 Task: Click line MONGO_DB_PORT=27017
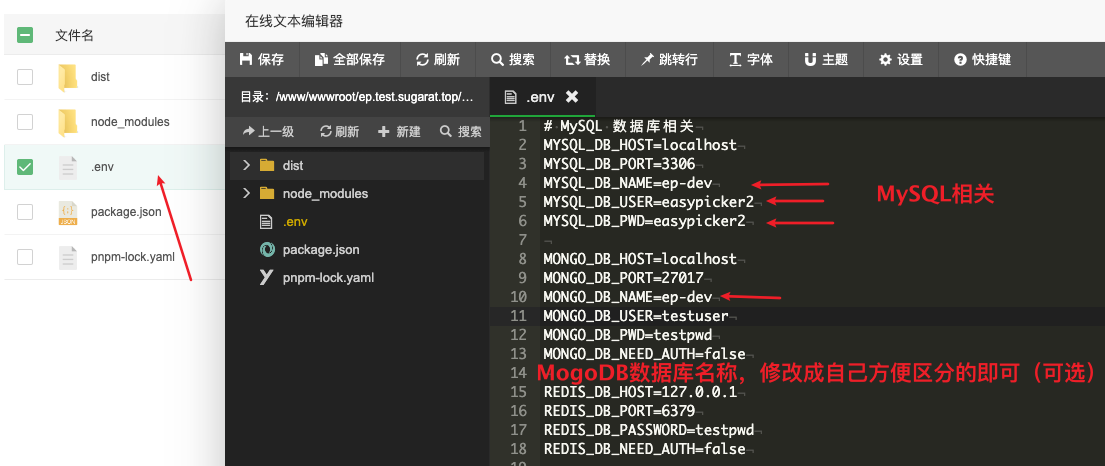tap(624, 278)
